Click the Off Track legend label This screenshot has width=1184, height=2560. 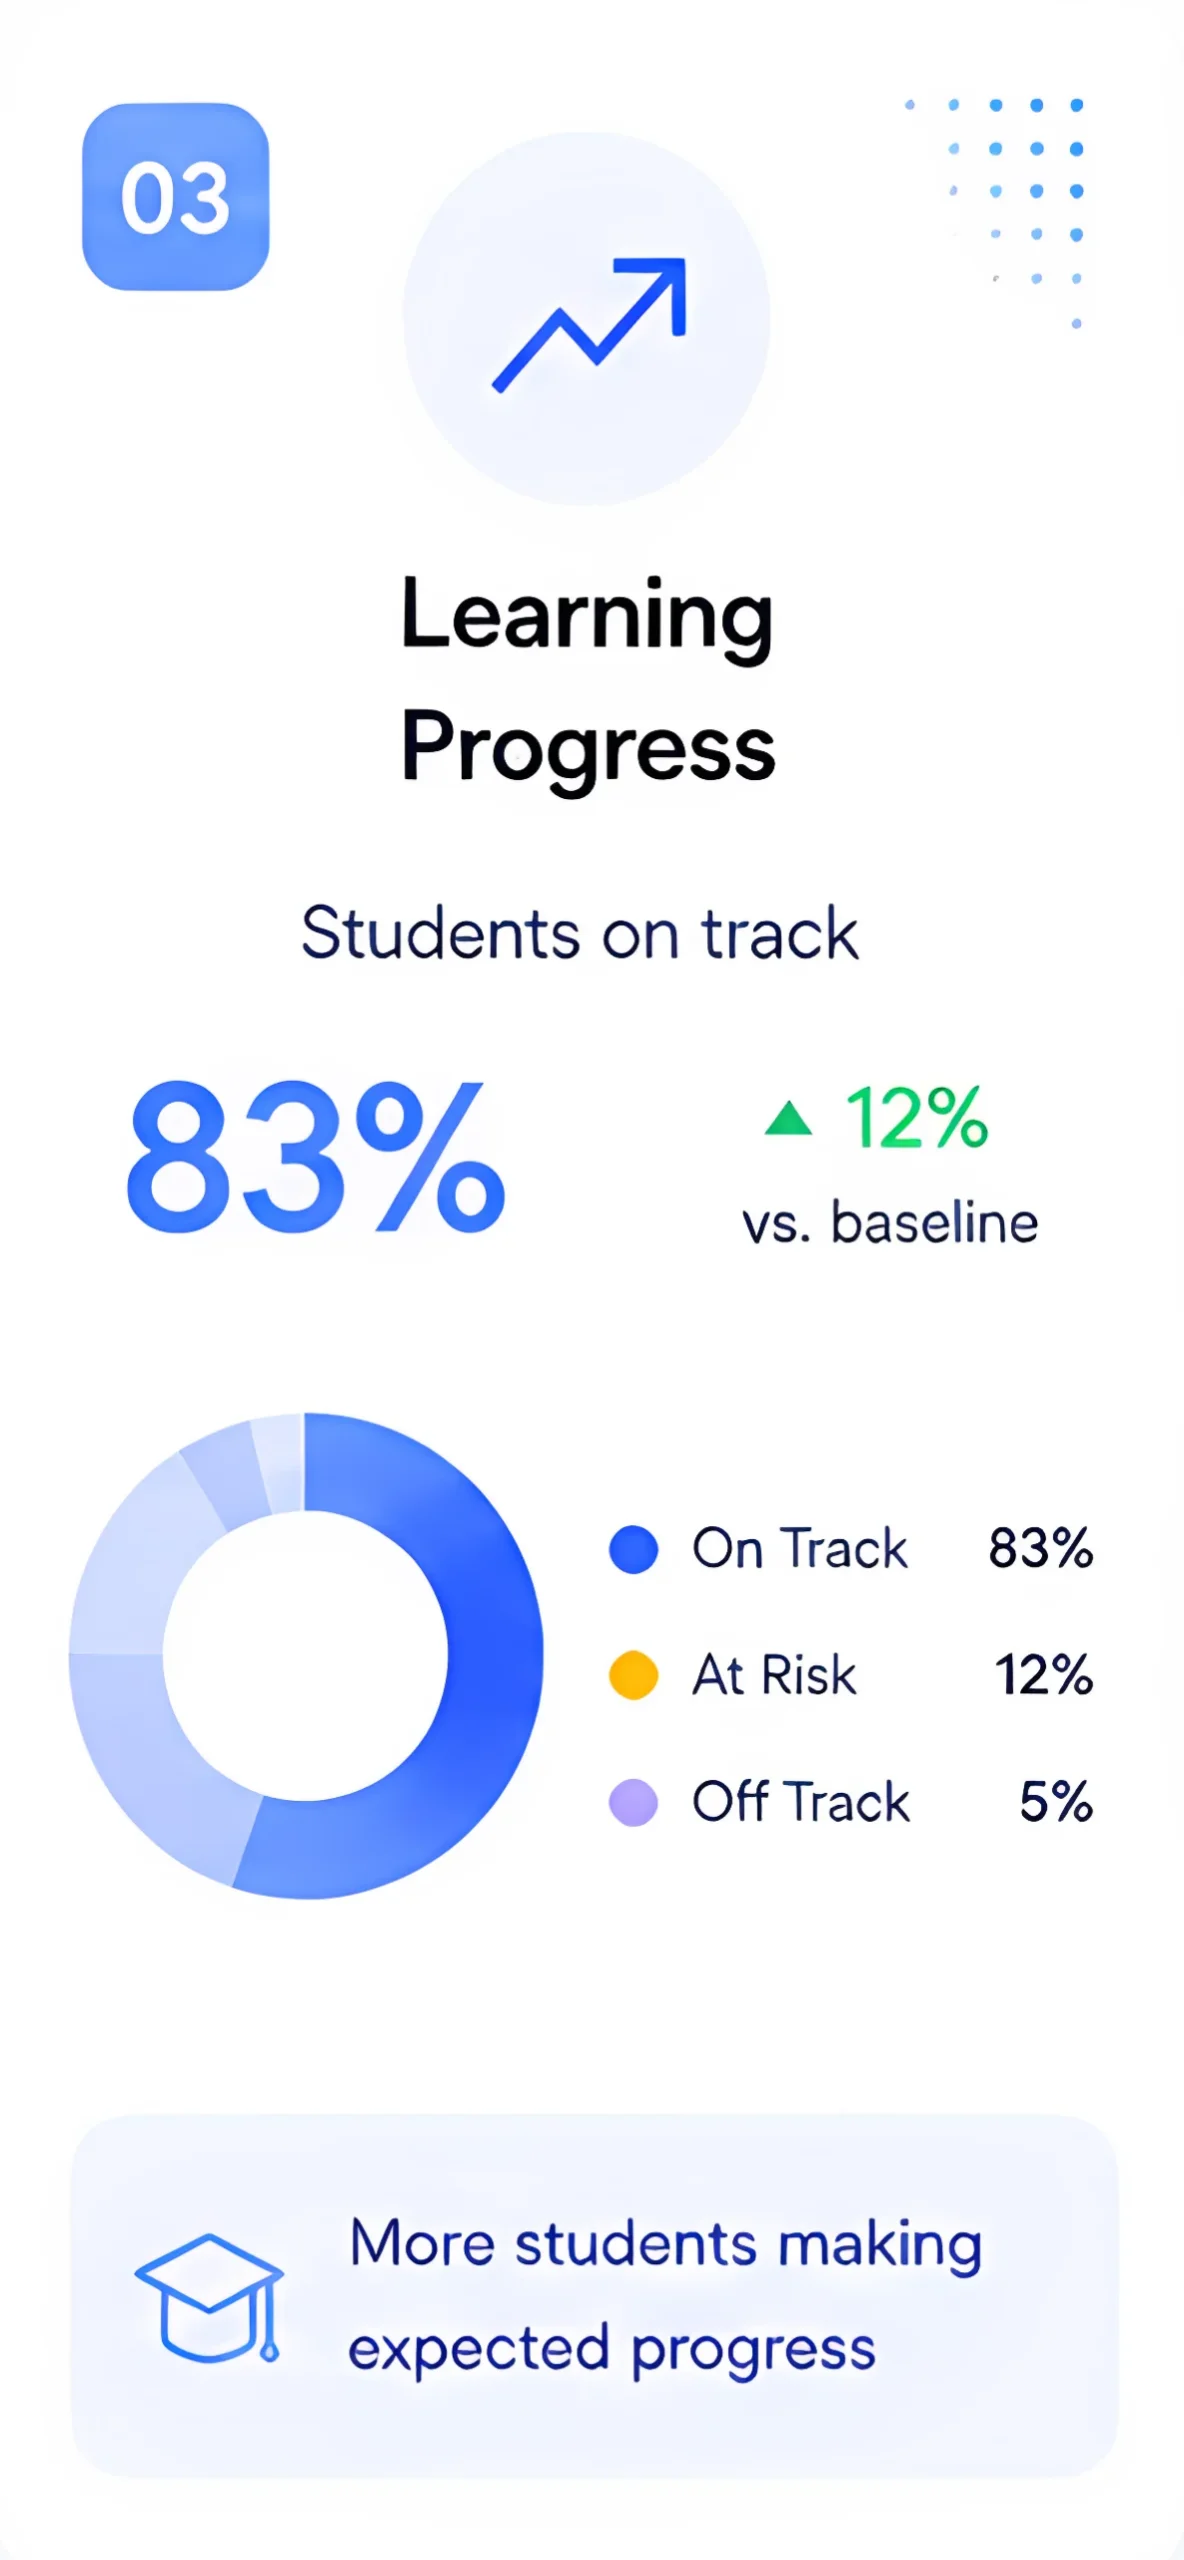[801, 1802]
